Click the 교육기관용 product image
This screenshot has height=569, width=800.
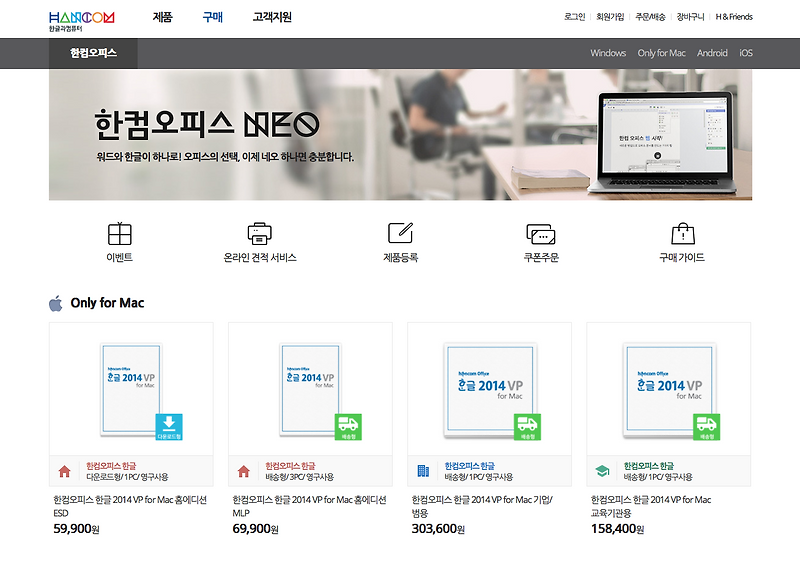coord(668,389)
